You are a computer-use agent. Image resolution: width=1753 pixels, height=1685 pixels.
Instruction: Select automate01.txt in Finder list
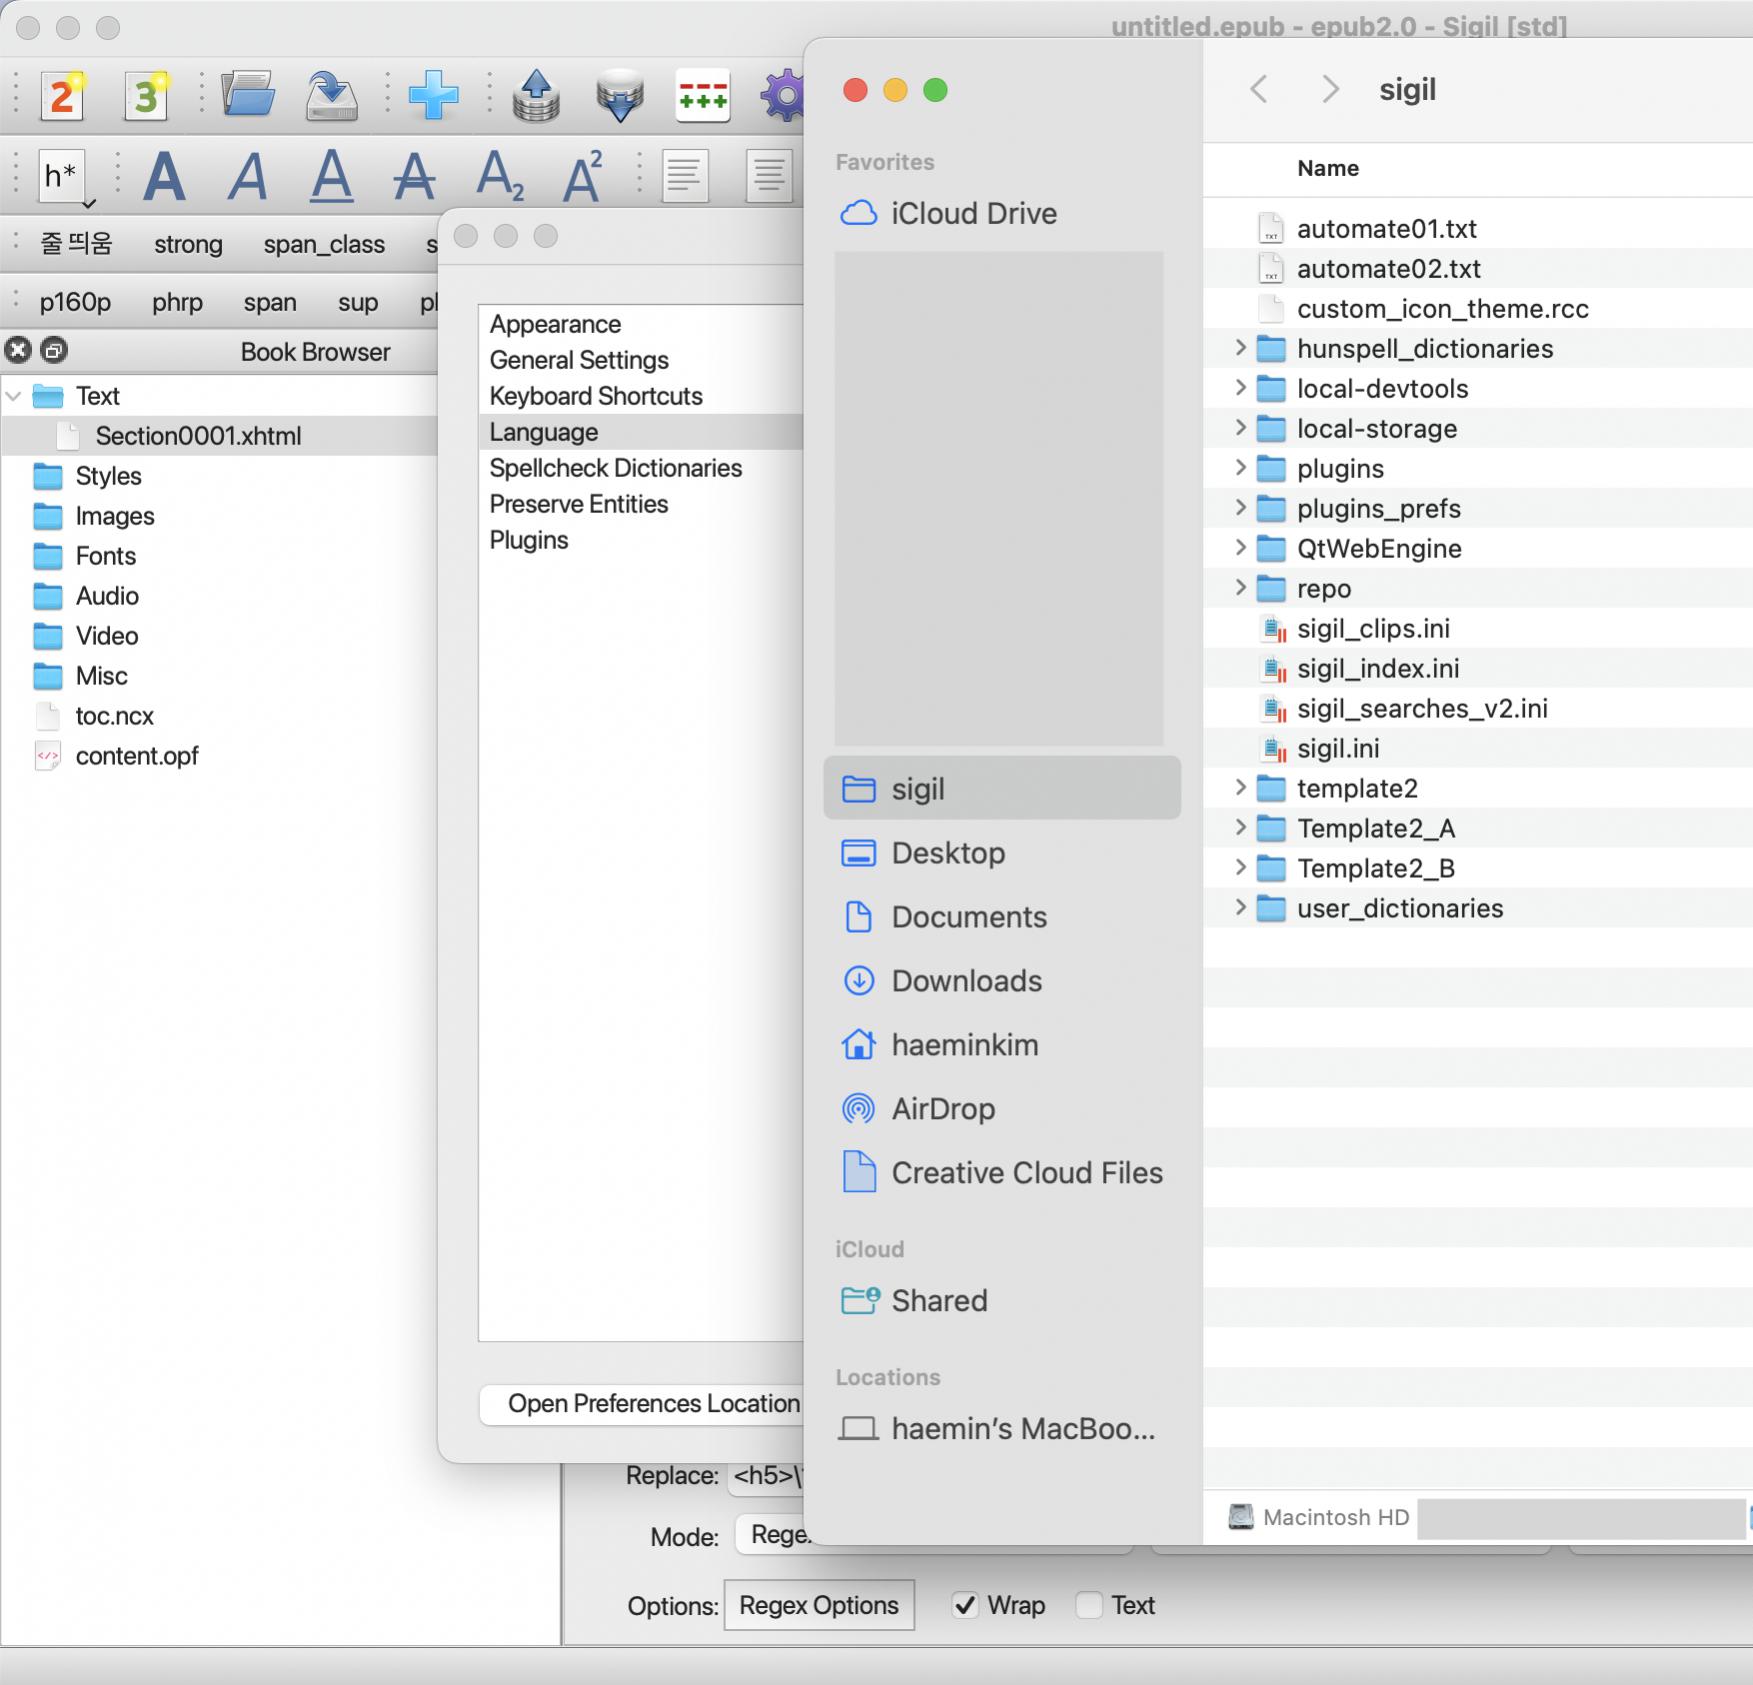point(1480,228)
